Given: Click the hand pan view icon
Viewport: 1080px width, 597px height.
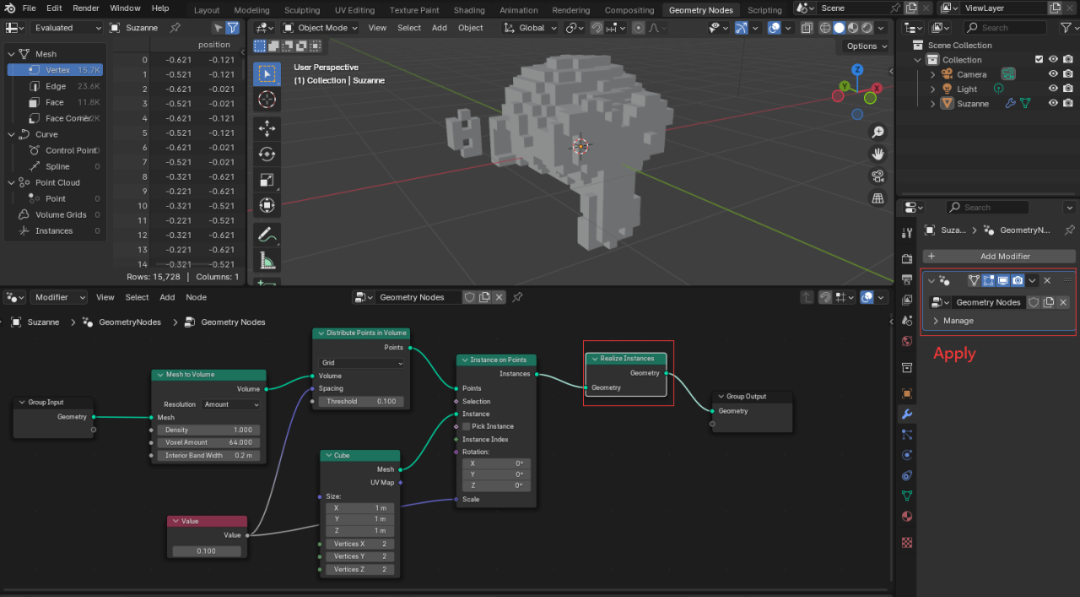Looking at the screenshot, I should coord(878,154).
